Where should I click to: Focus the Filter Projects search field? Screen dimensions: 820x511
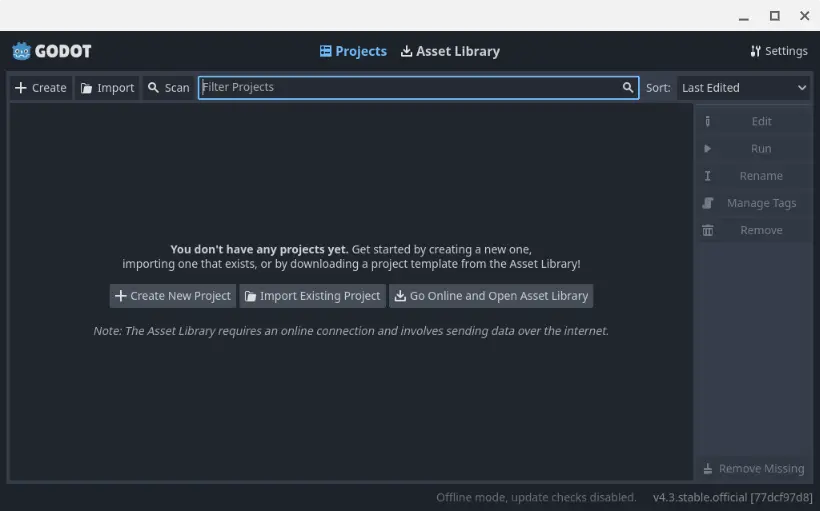[408, 88]
